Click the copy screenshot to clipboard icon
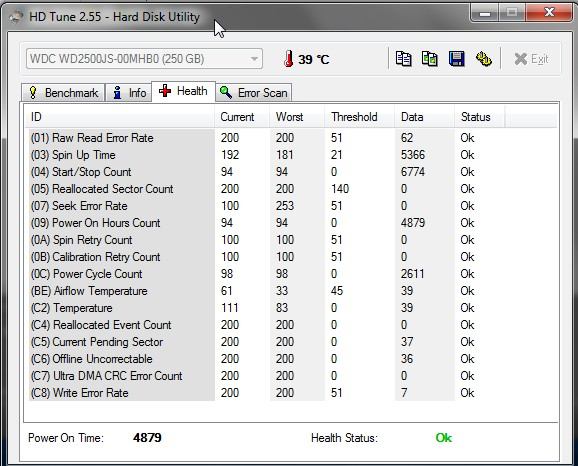 tap(430, 59)
